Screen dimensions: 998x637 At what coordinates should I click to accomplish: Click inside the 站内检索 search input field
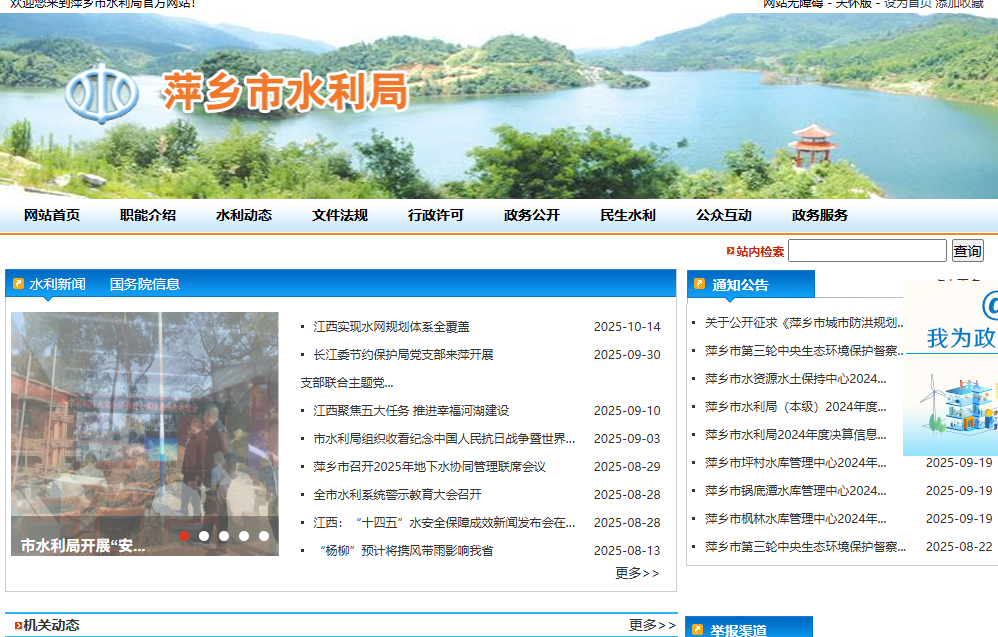[867, 250]
